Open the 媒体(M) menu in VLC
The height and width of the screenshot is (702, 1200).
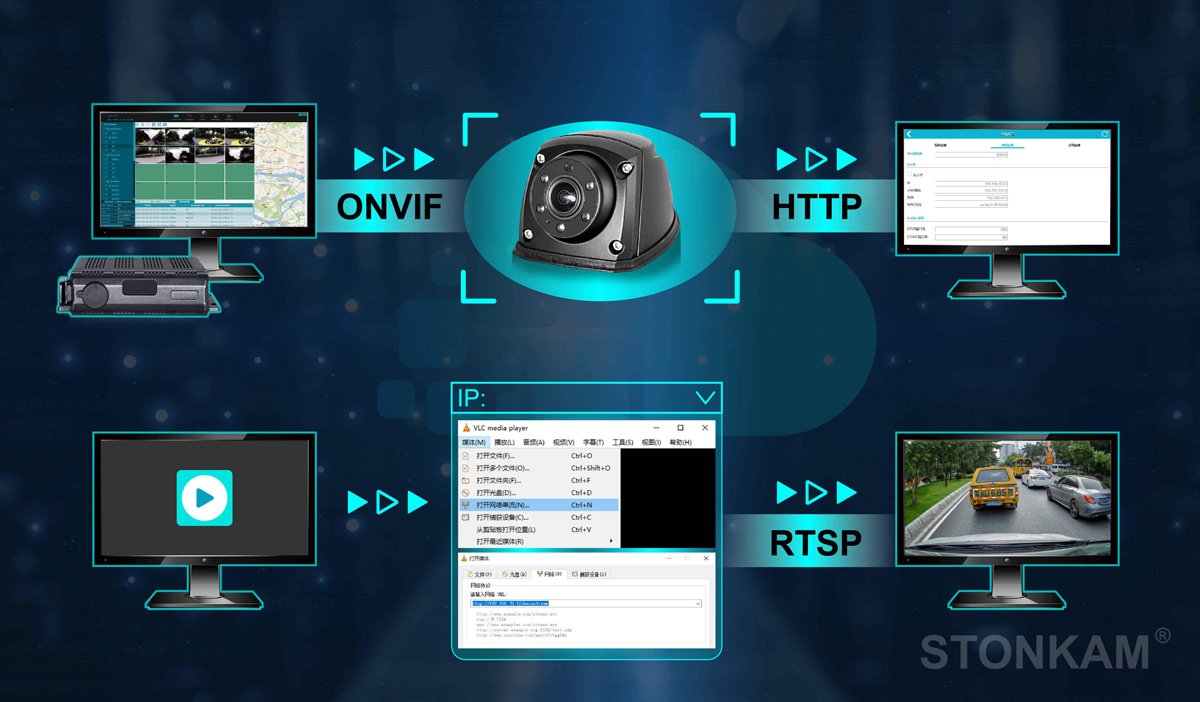[x=474, y=442]
